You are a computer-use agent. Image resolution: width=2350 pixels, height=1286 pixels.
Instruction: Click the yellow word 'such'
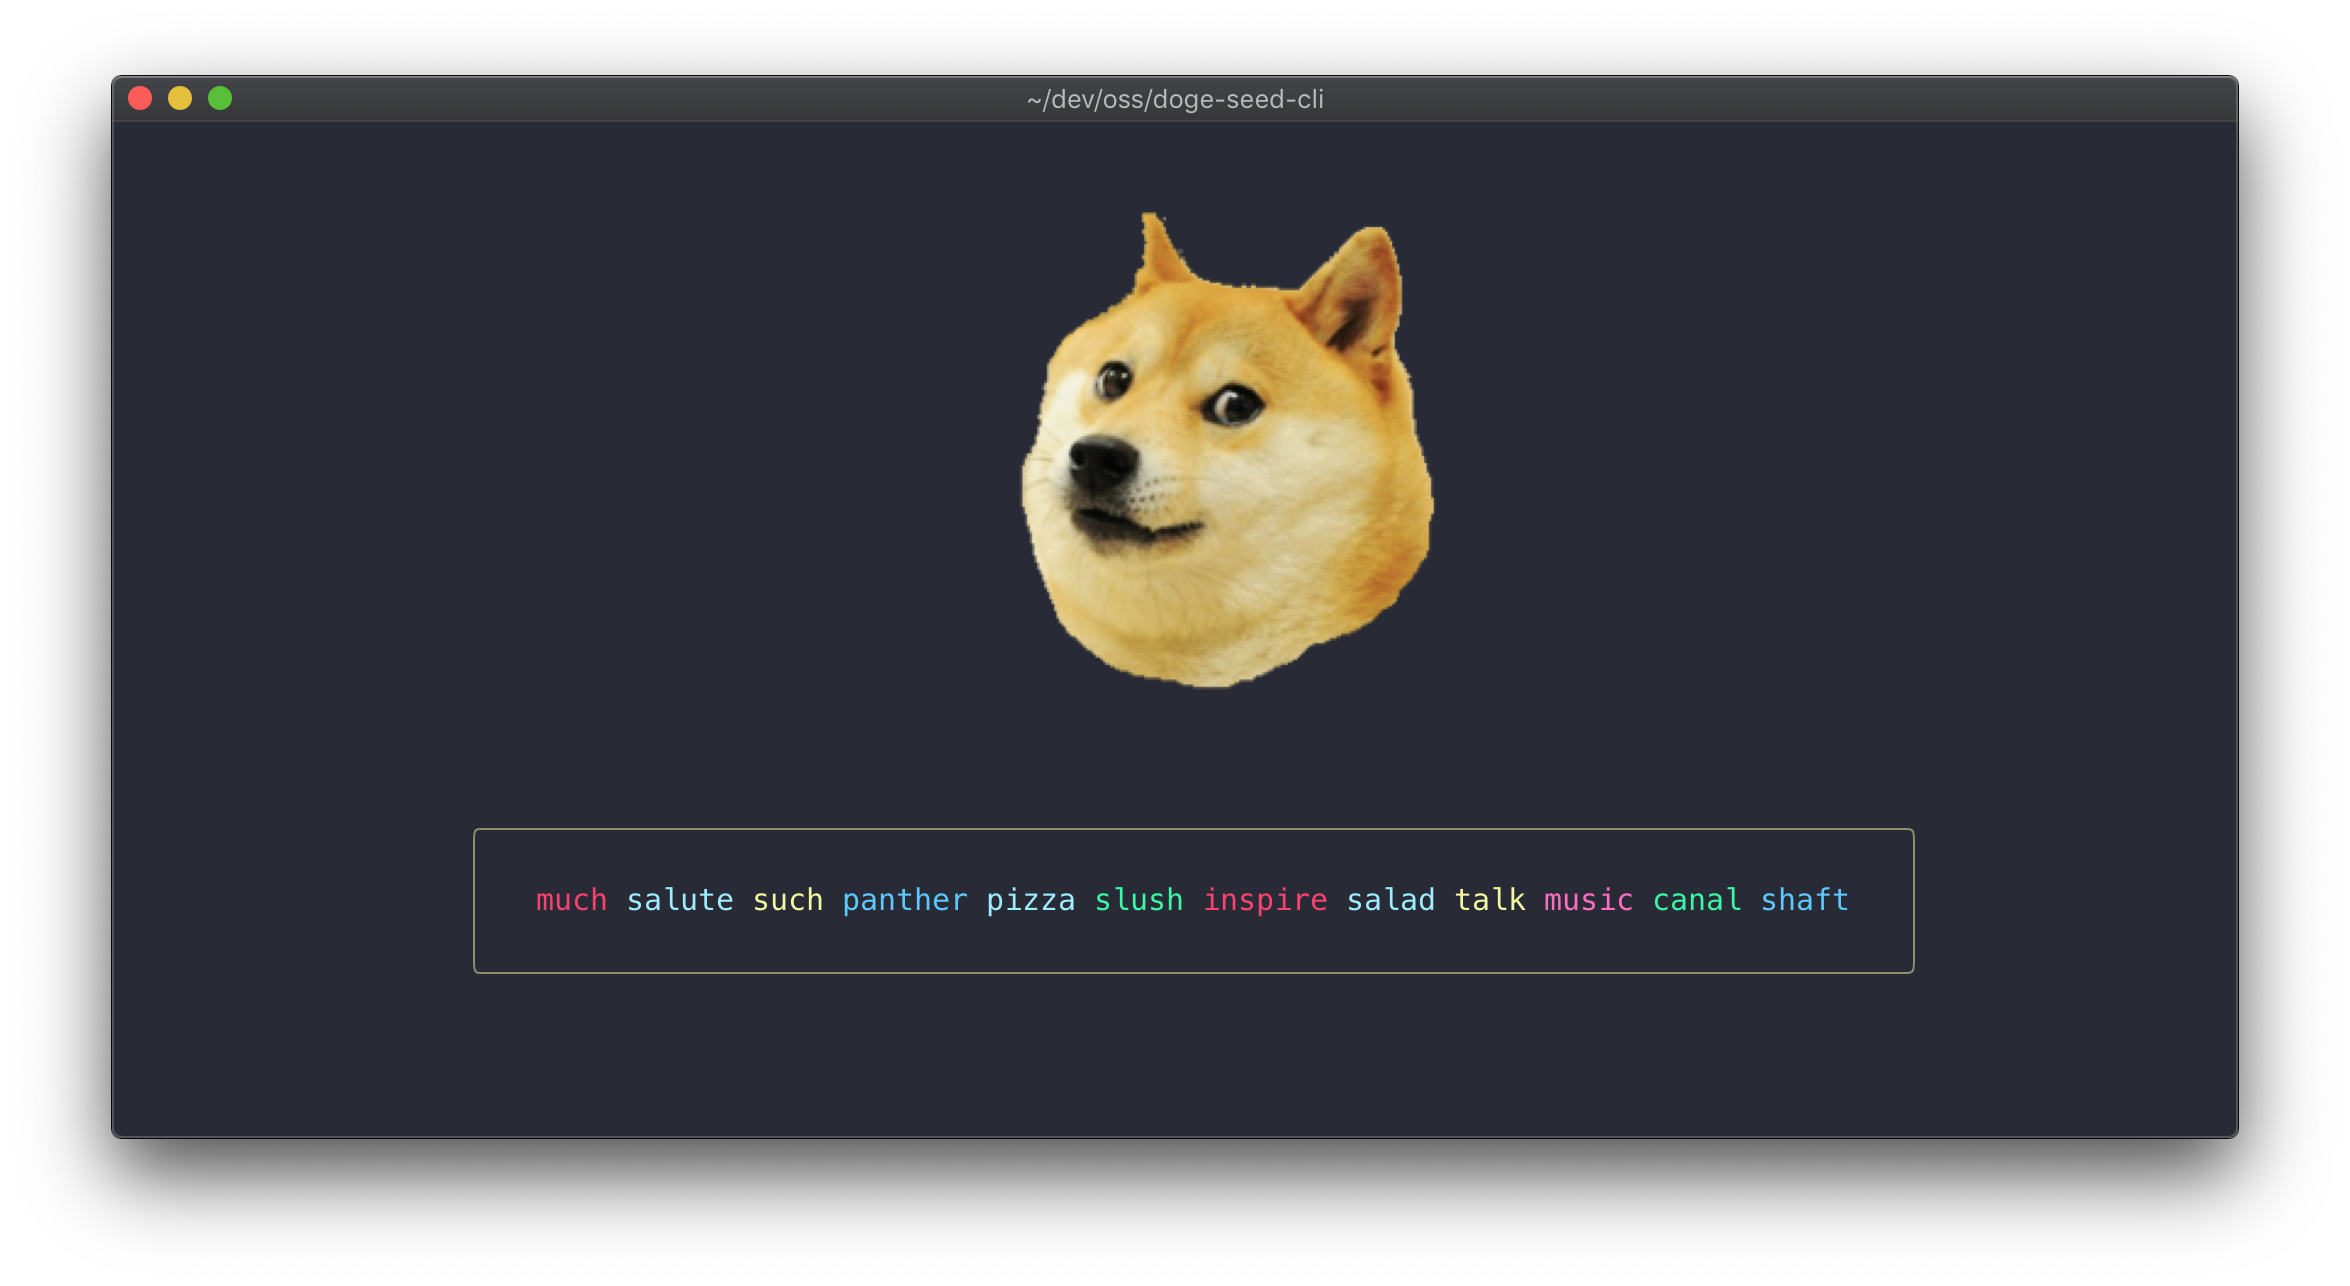pos(787,900)
